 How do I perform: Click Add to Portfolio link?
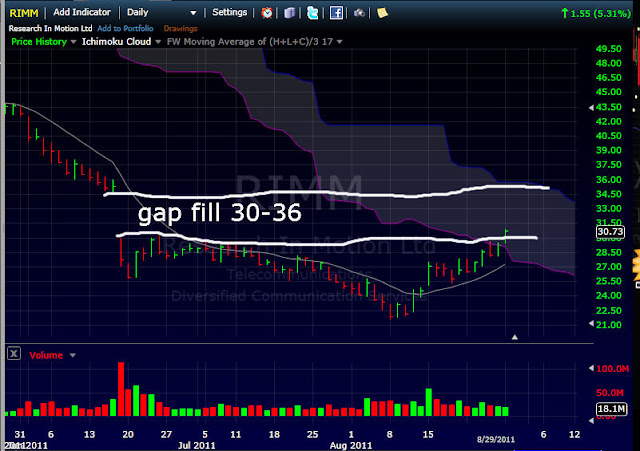125,29
